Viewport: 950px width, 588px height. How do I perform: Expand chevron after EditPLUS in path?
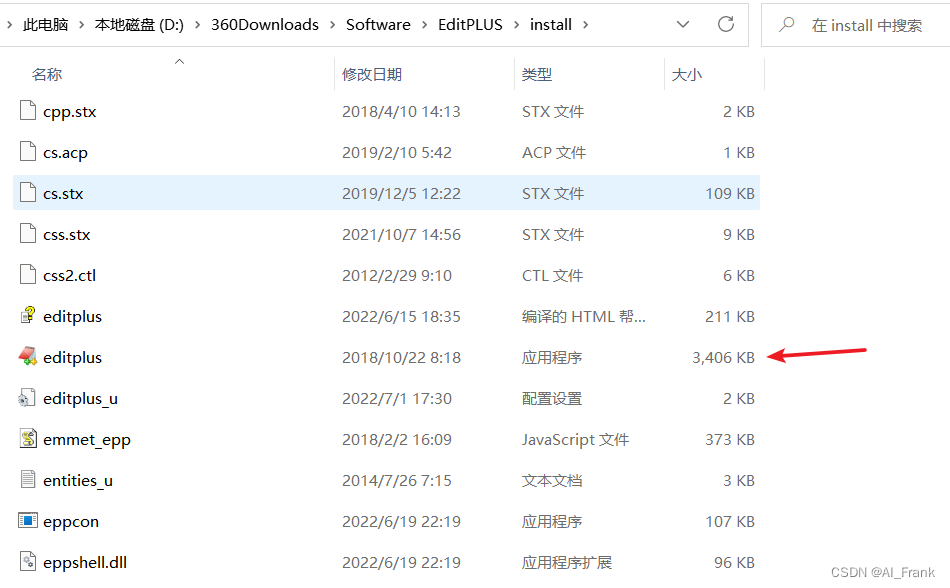tap(516, 25)
